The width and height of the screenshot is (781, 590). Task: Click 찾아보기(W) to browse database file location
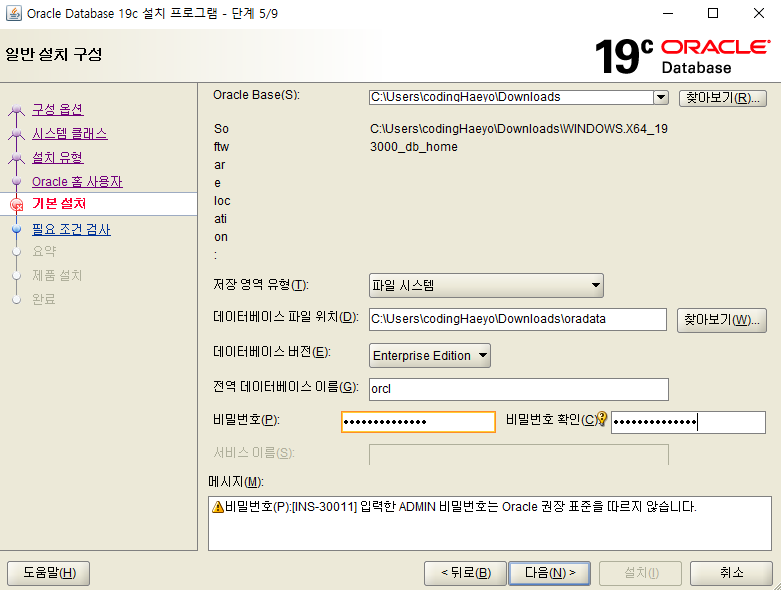point(721,320)
